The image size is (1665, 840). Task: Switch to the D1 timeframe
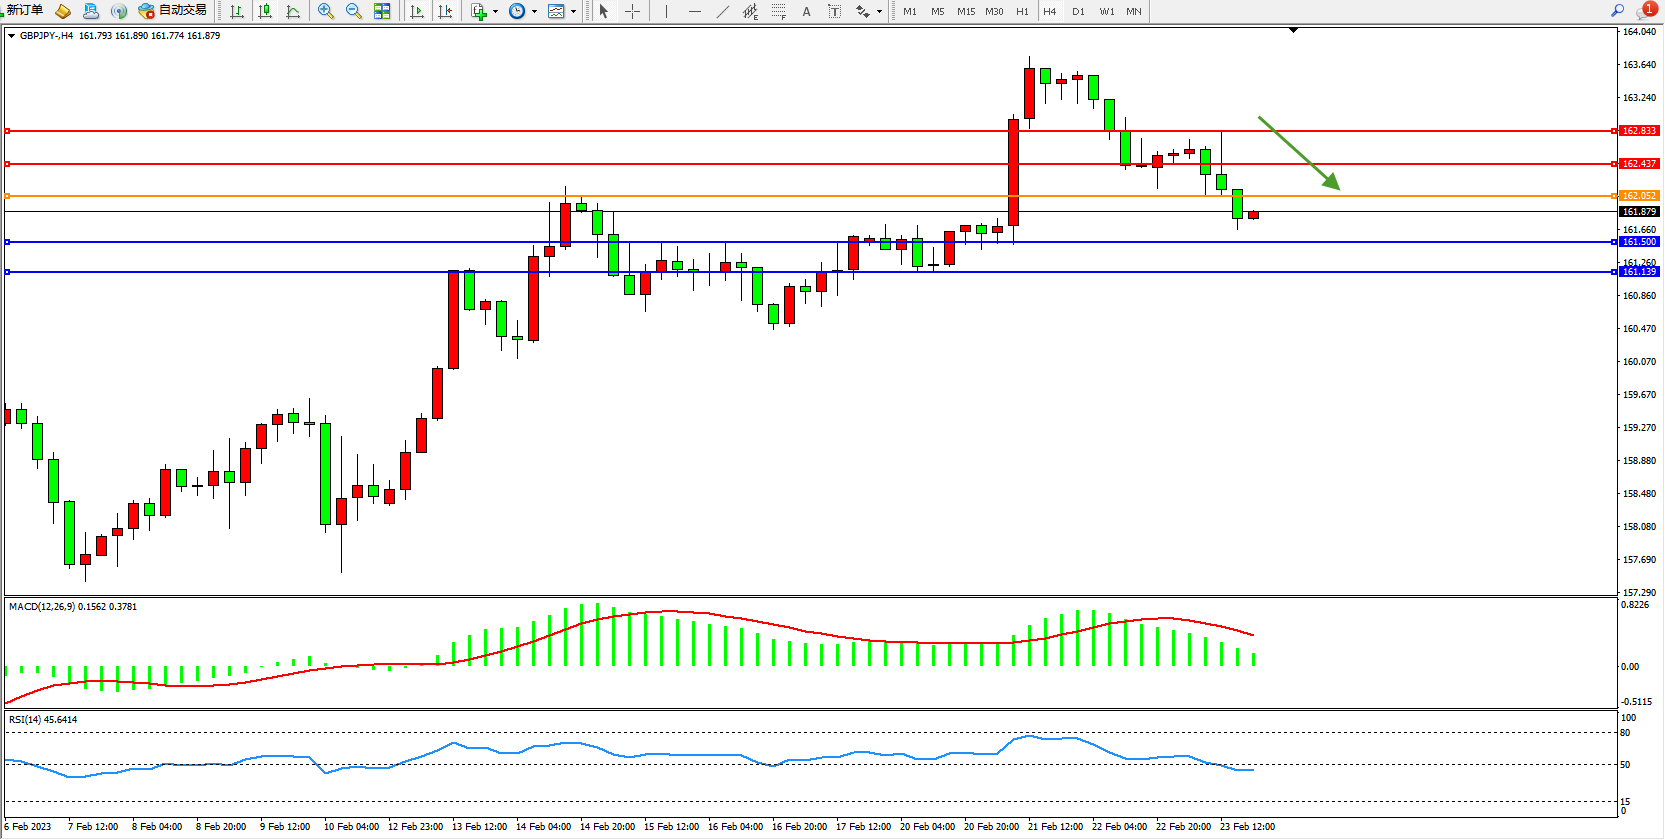point(1078,11)
